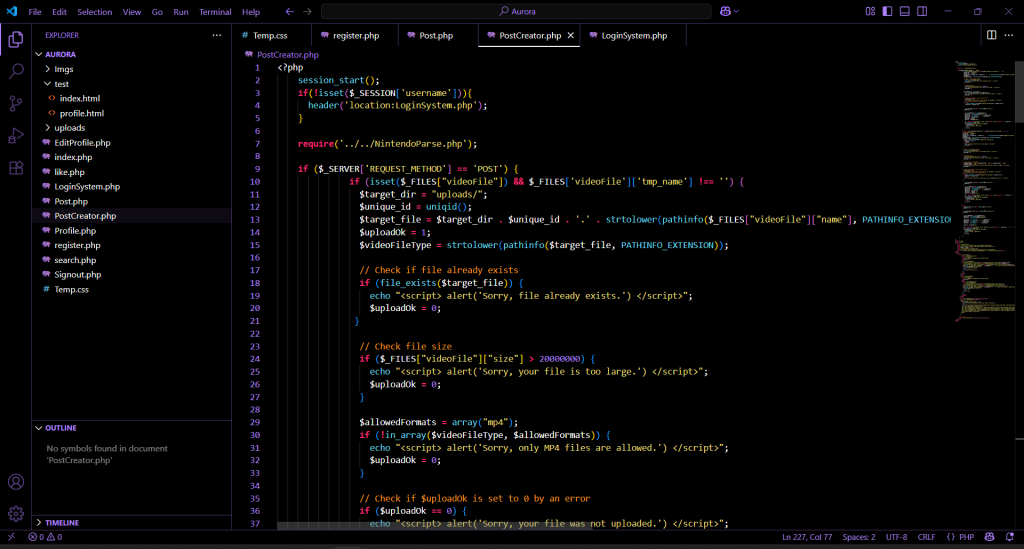Switch to the Temp.css tab

coord(270,35)
